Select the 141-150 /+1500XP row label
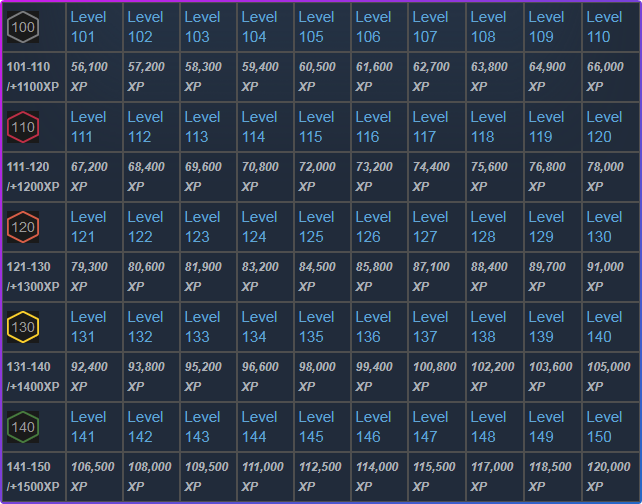This screenshot has height=504, width=642. [x=33, y=476]
